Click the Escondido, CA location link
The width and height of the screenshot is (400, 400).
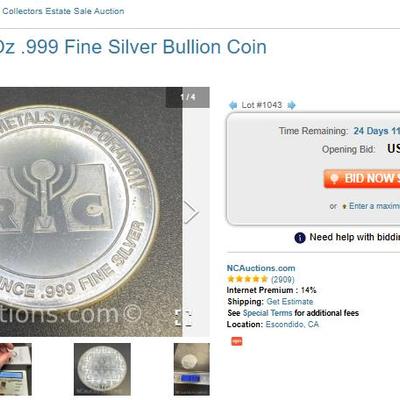(x=292, y=324)
